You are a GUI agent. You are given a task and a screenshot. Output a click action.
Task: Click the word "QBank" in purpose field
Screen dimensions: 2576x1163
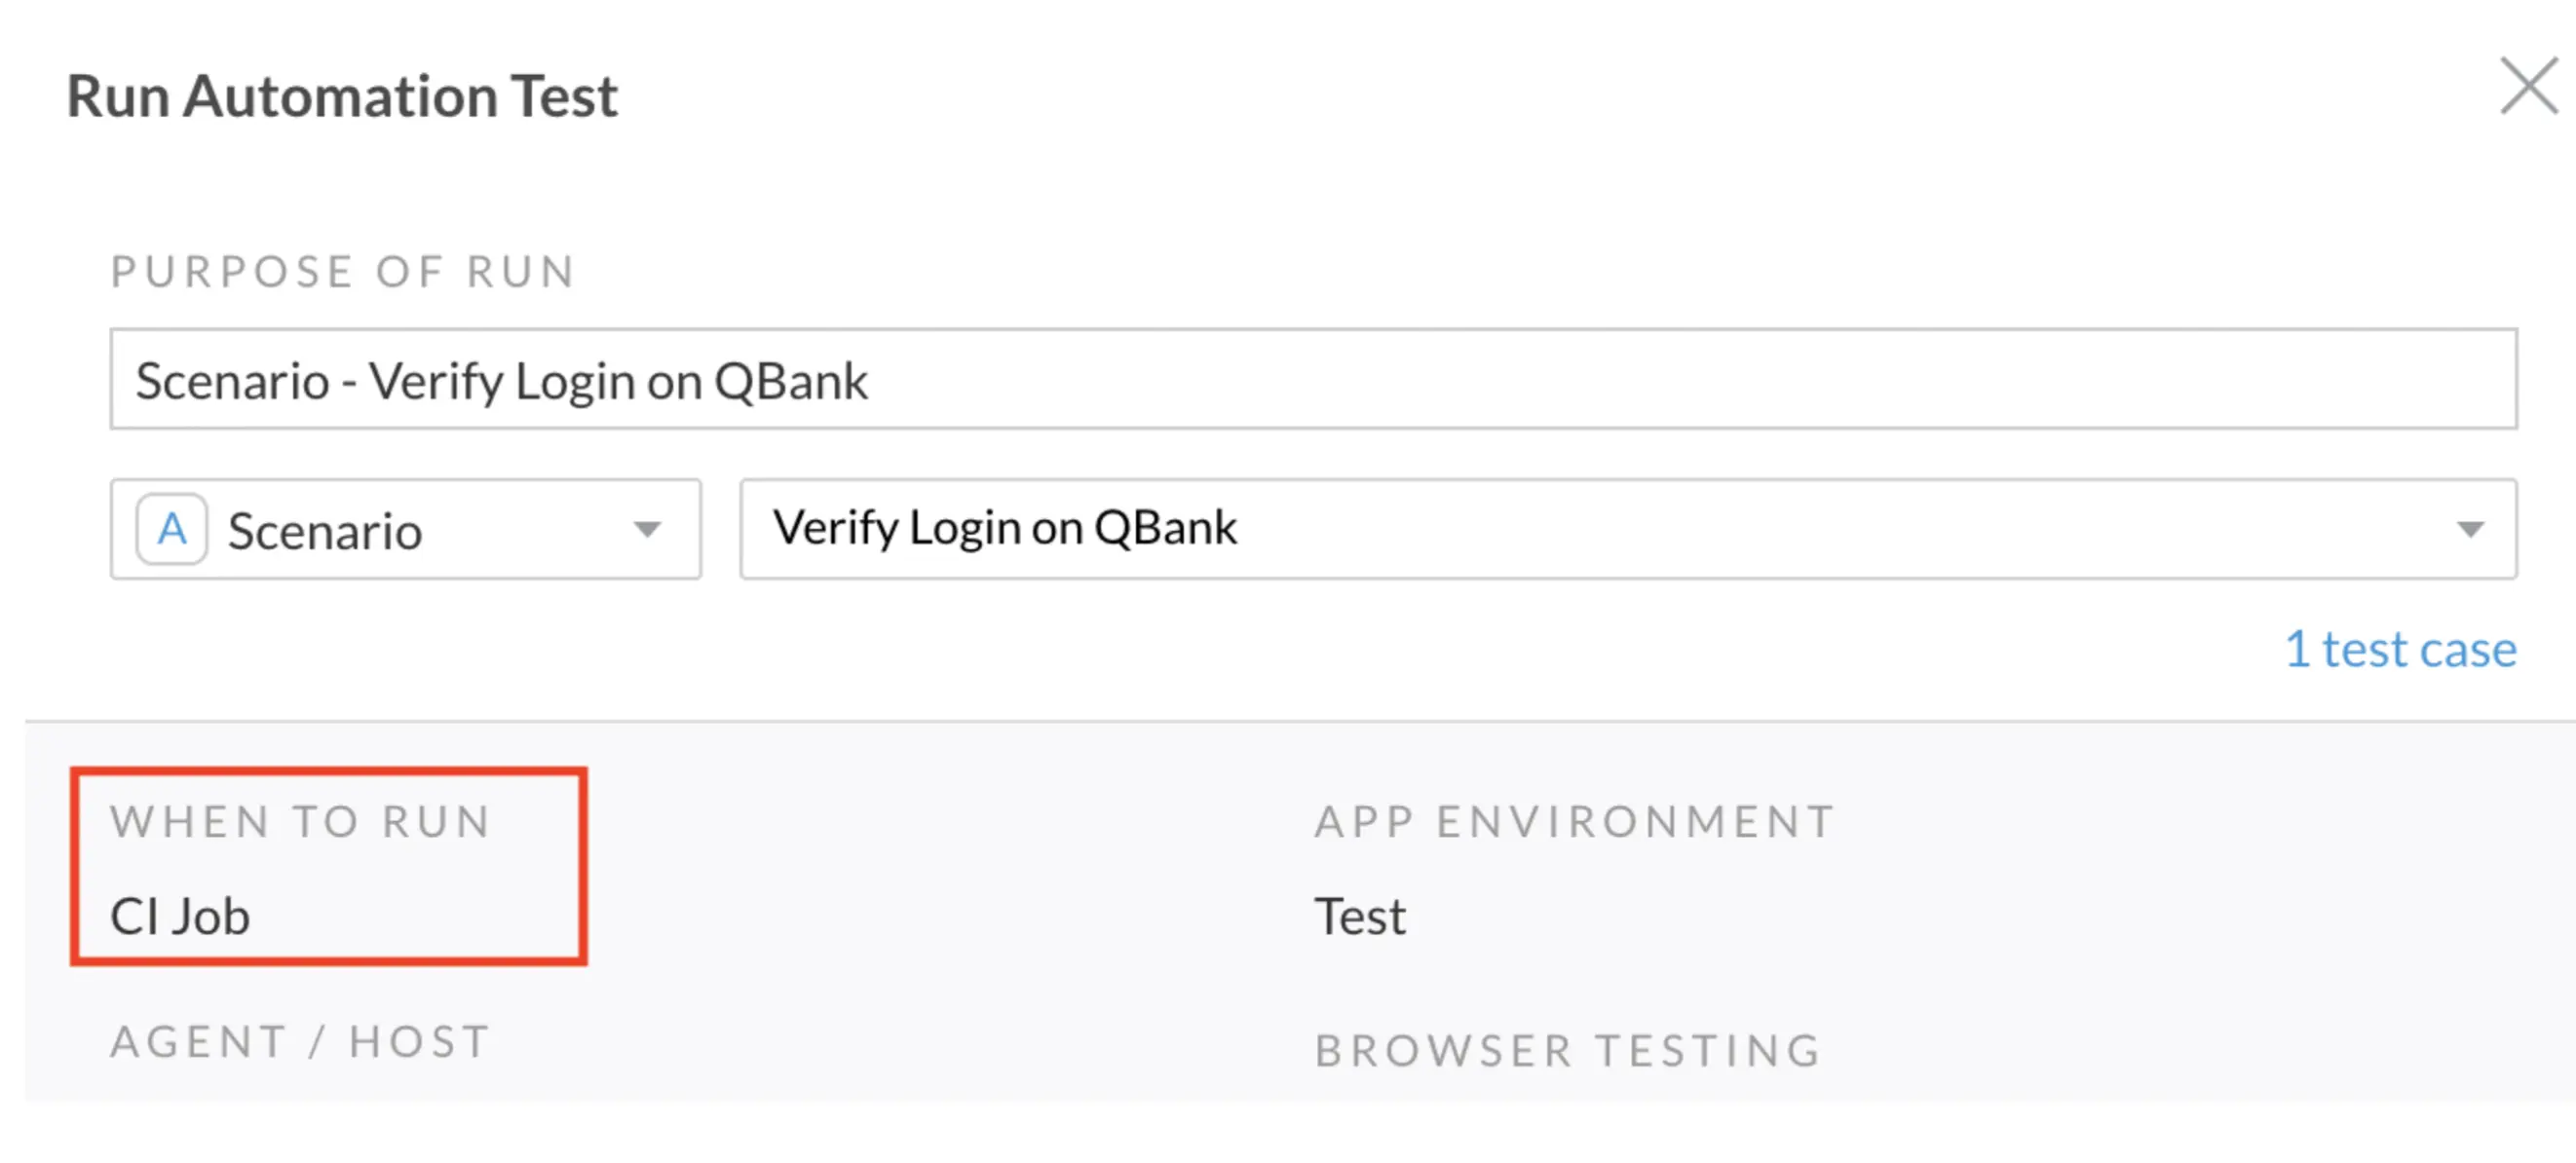[x=791, y=381]
